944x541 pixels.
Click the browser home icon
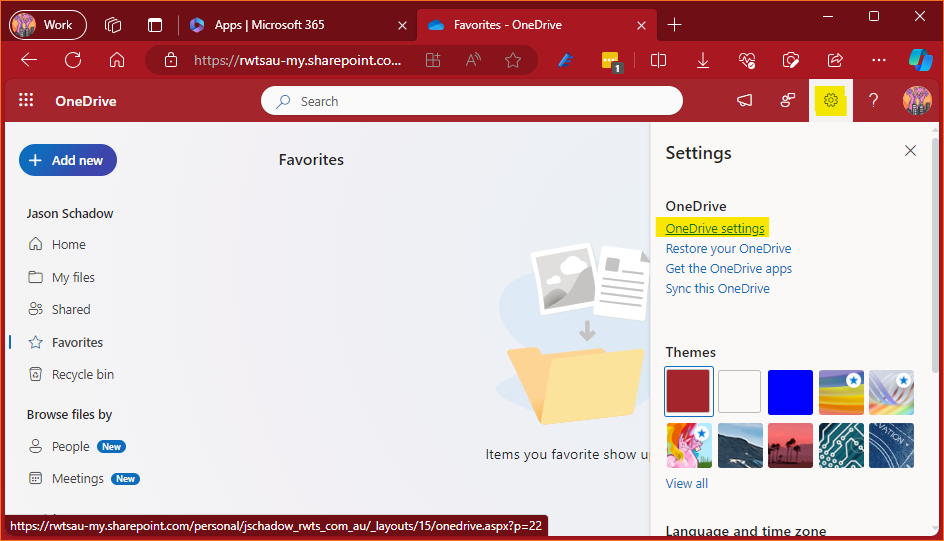(x=117, y=60)
